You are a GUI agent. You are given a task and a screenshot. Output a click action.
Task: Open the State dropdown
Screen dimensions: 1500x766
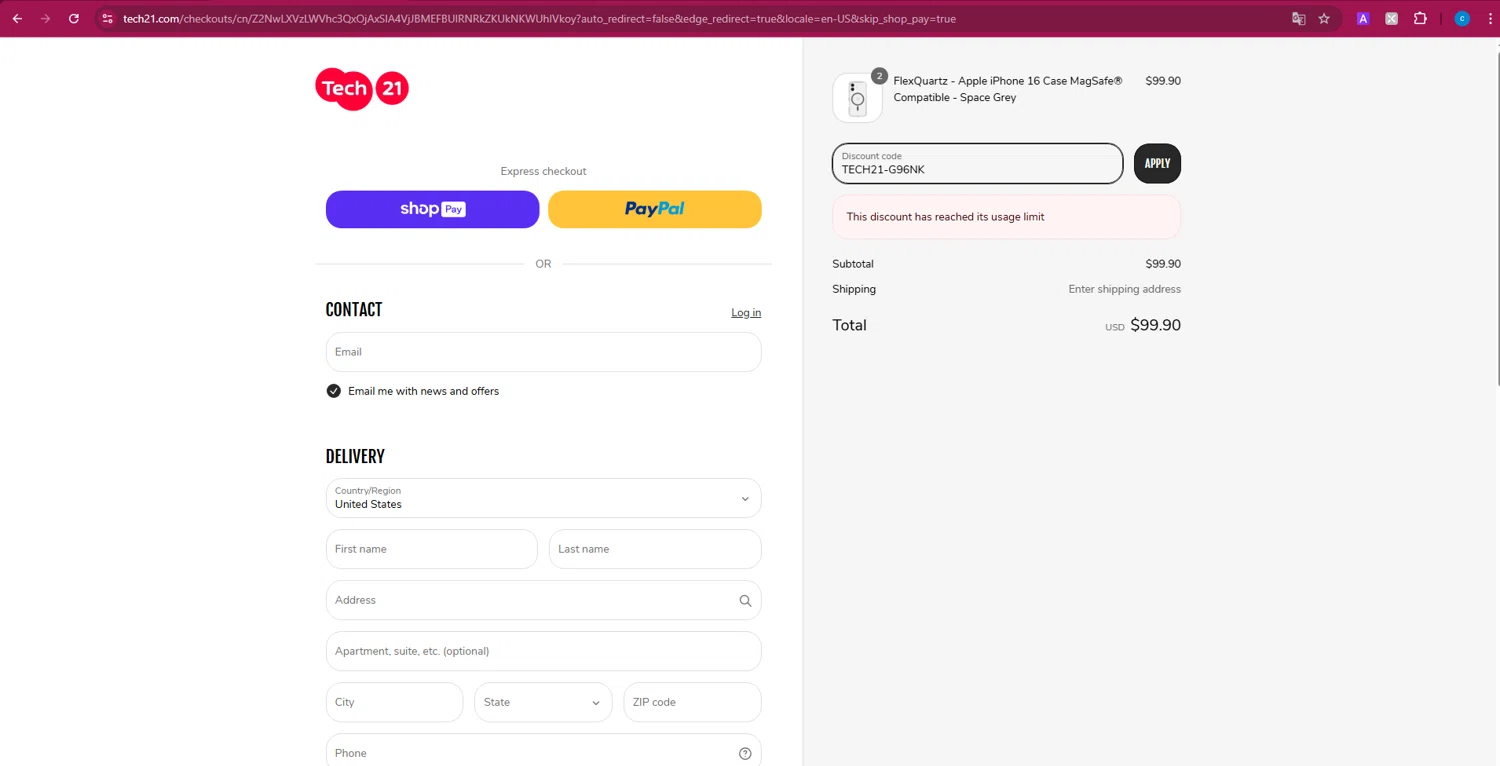[543, 702]
